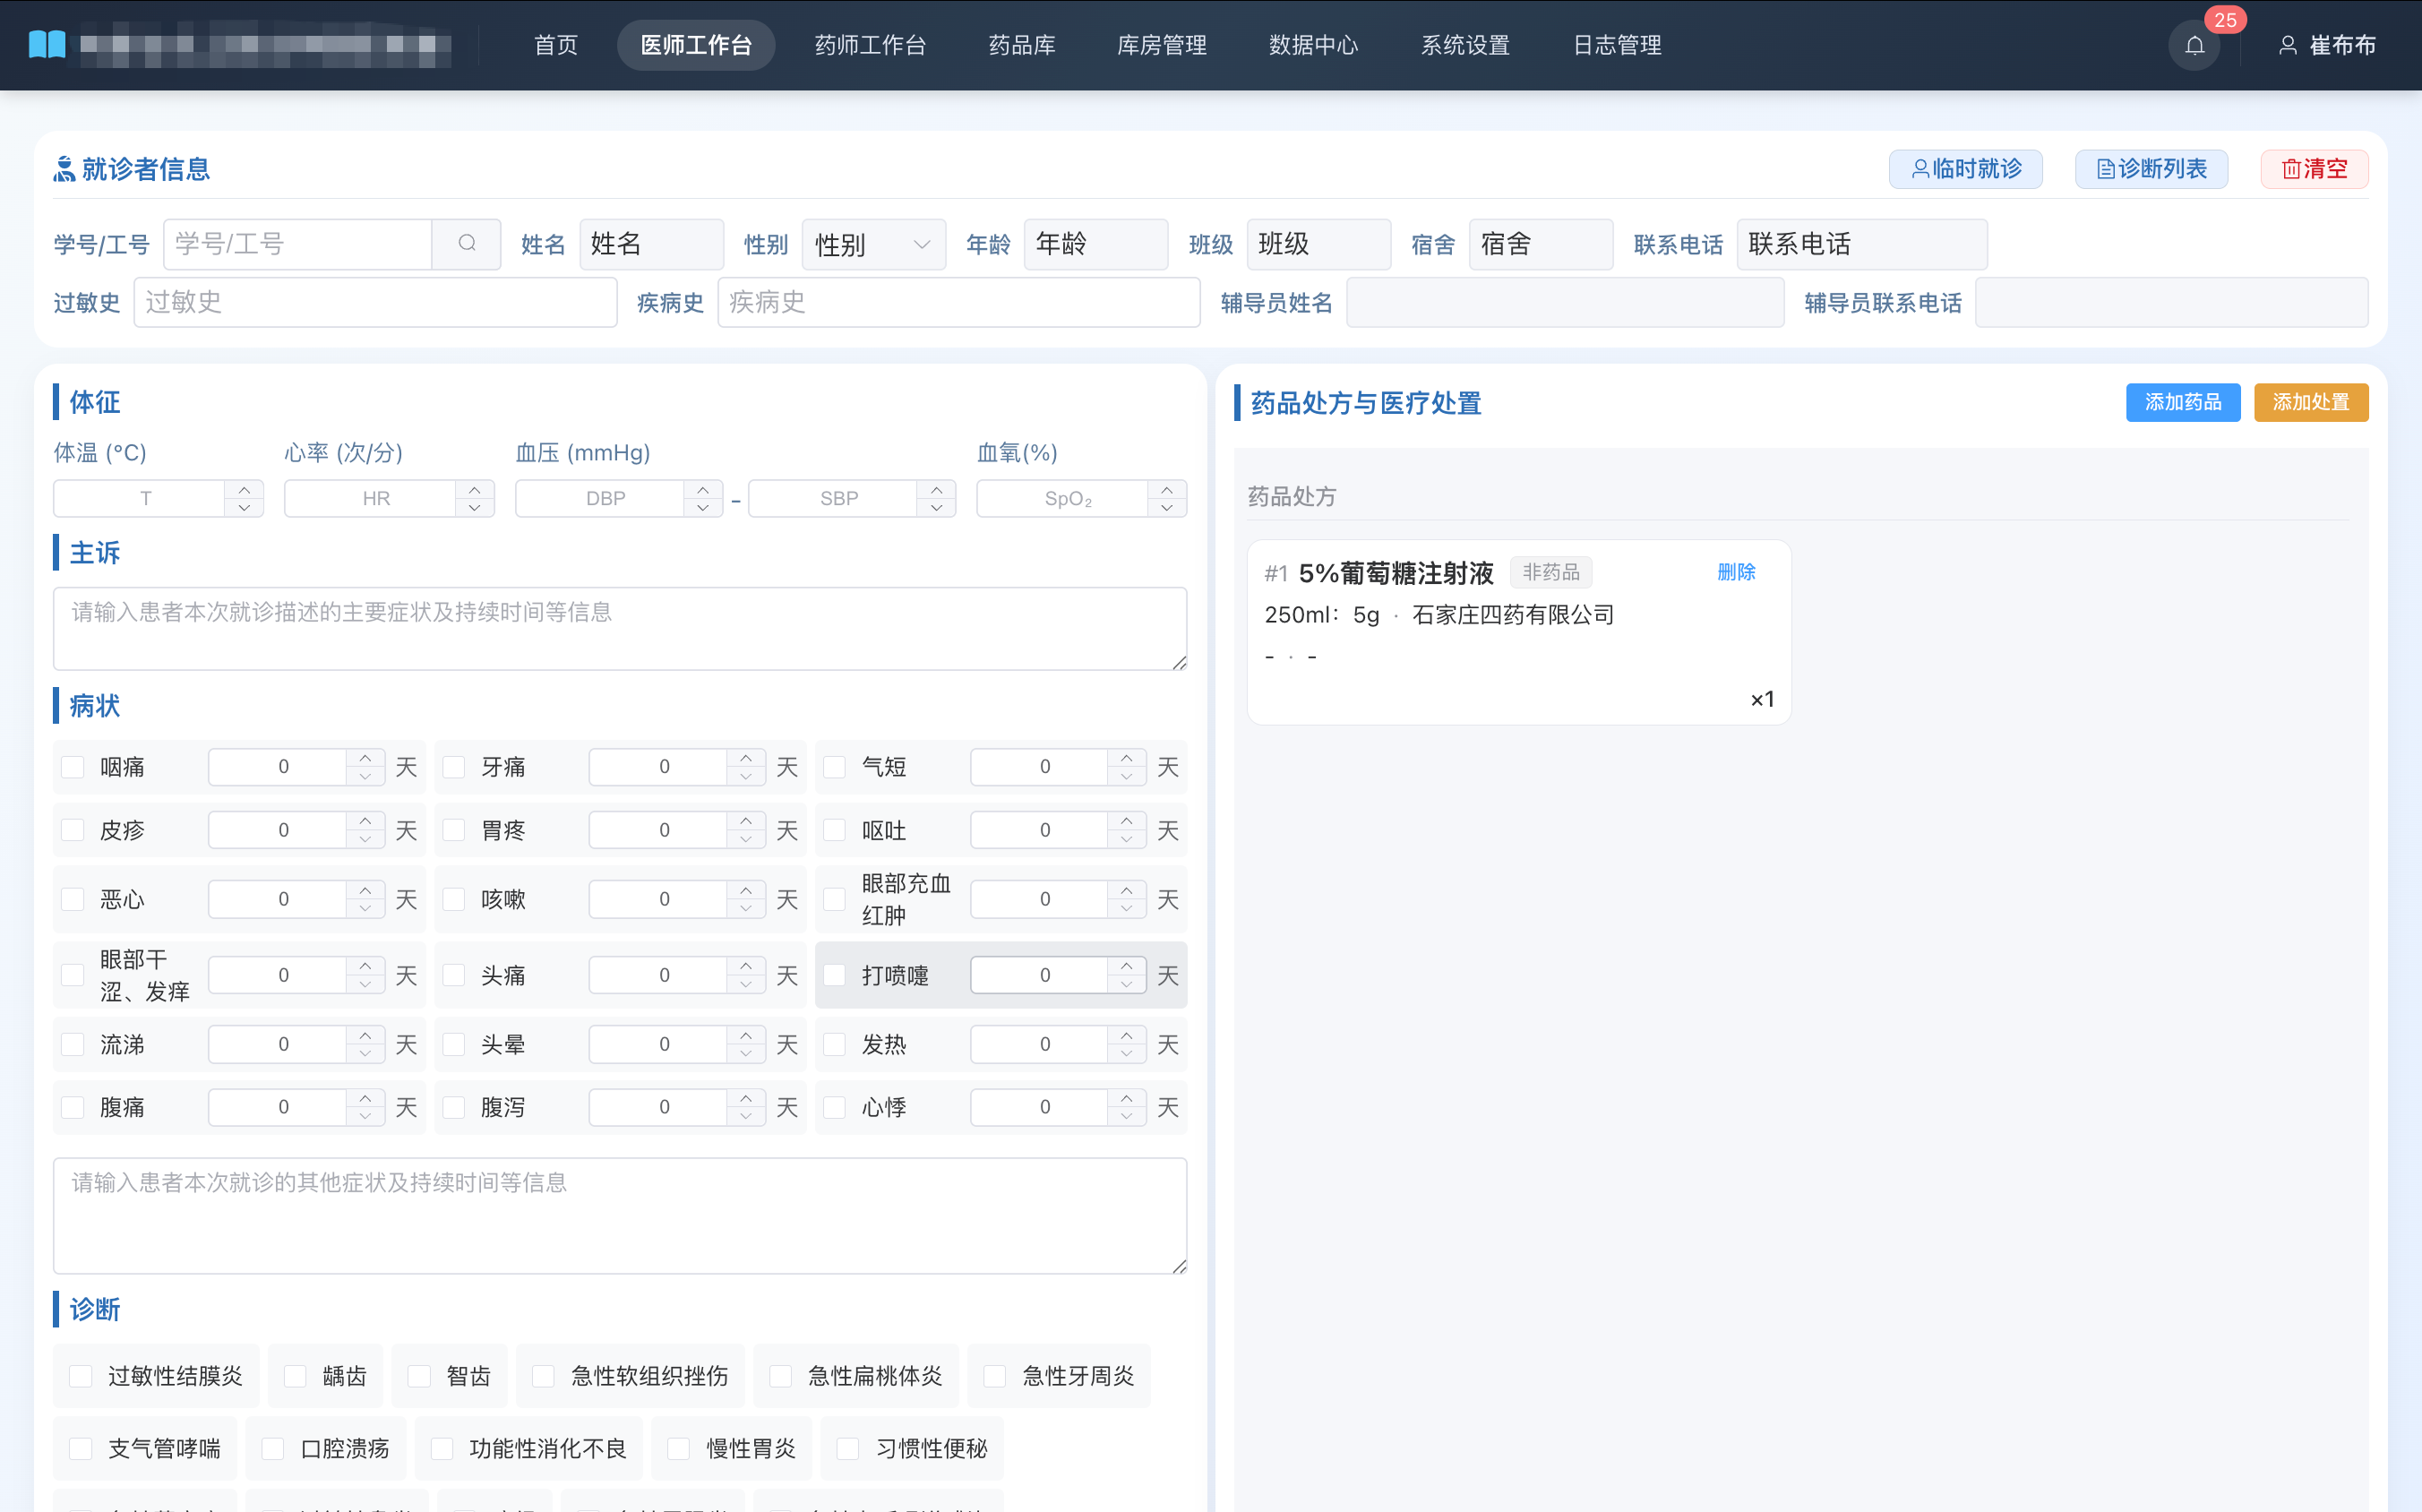This screenshot has width=2422, height=1512.
Task: Click the 添加处置 button
Action: point(2311,402)
